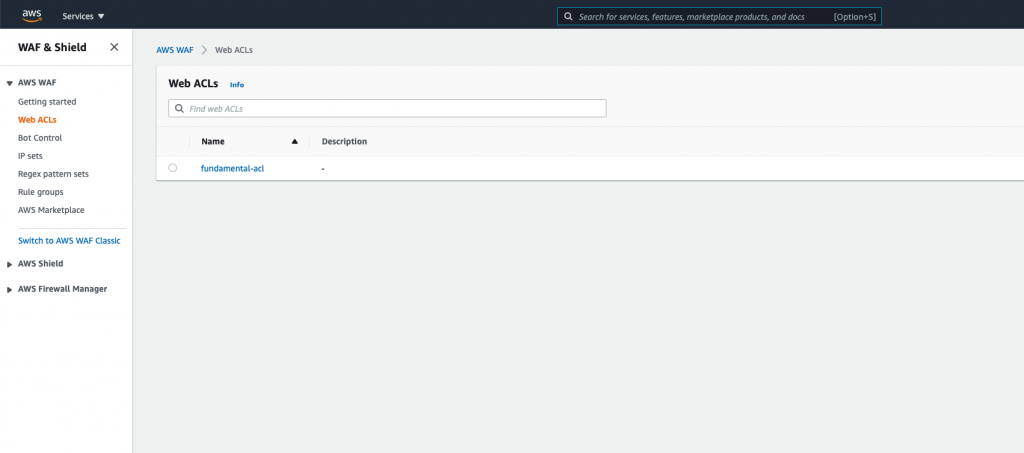This screenshot has height=453, width=1024.
Task: Navigate to Rule groups
Action: pos(40,192)
